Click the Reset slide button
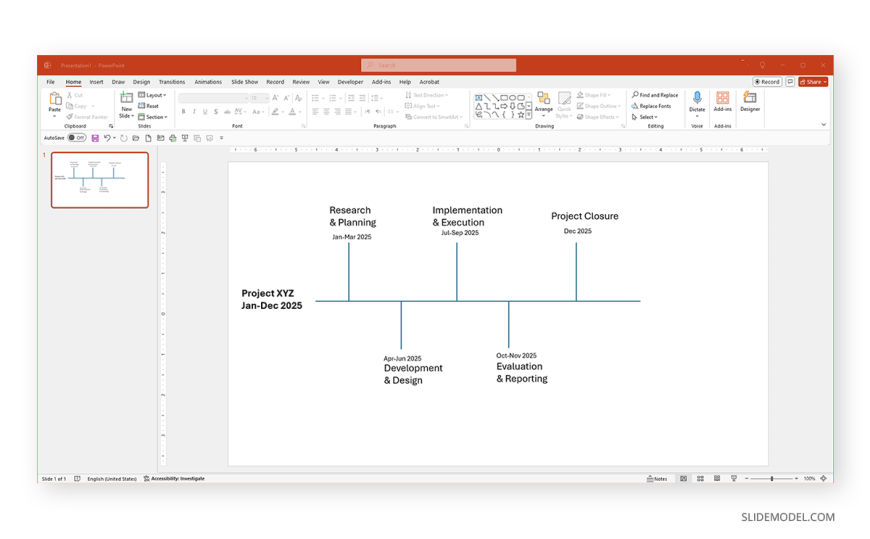 pos(148,105)
